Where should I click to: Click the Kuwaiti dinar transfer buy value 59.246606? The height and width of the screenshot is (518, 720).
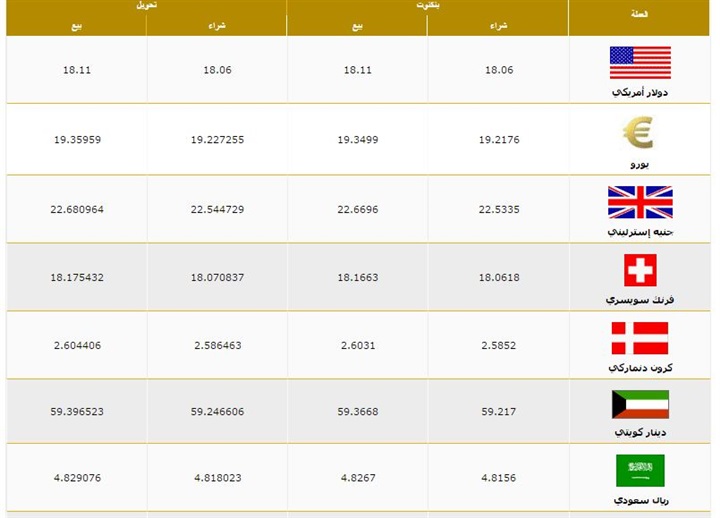click(217, 411)
